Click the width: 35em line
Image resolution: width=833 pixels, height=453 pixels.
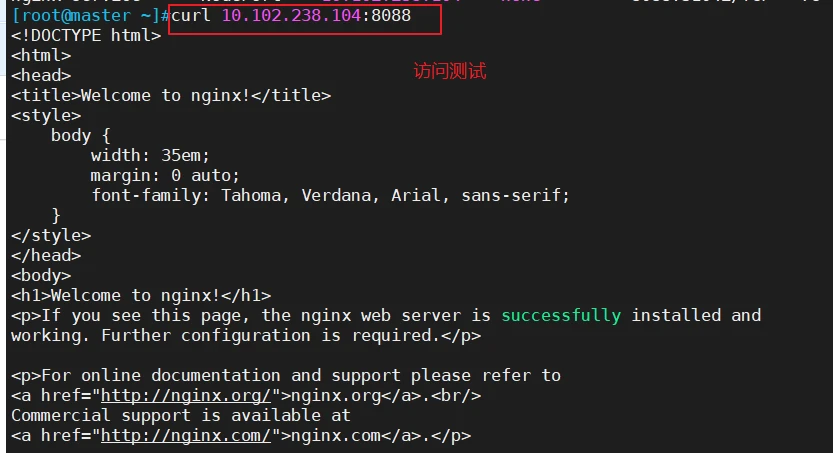(x=150, y=156)
